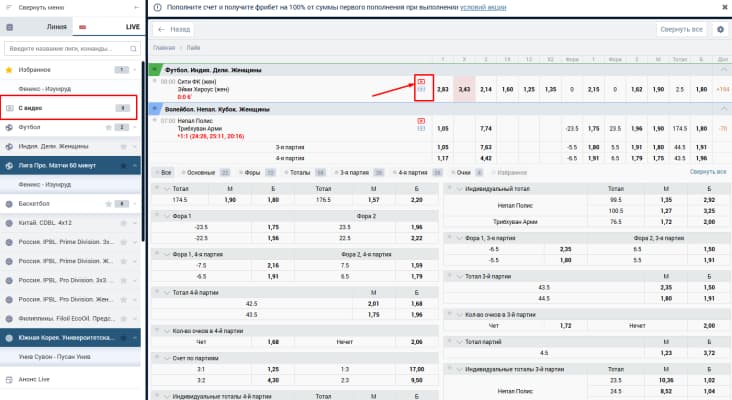The image size is (732, 400).
Task: Click the Южная Корея league icon
Action: point(9,338)
